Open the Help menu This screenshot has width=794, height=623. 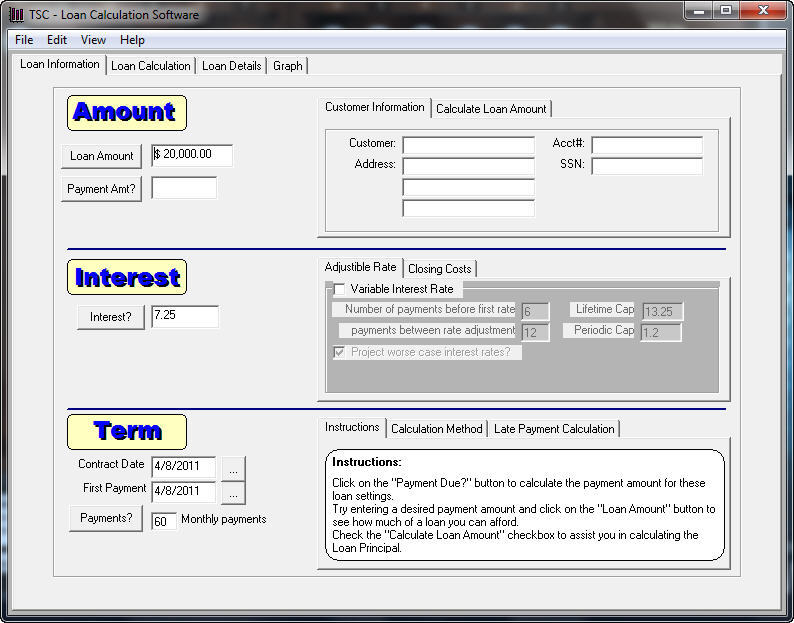tap(132, 40)
